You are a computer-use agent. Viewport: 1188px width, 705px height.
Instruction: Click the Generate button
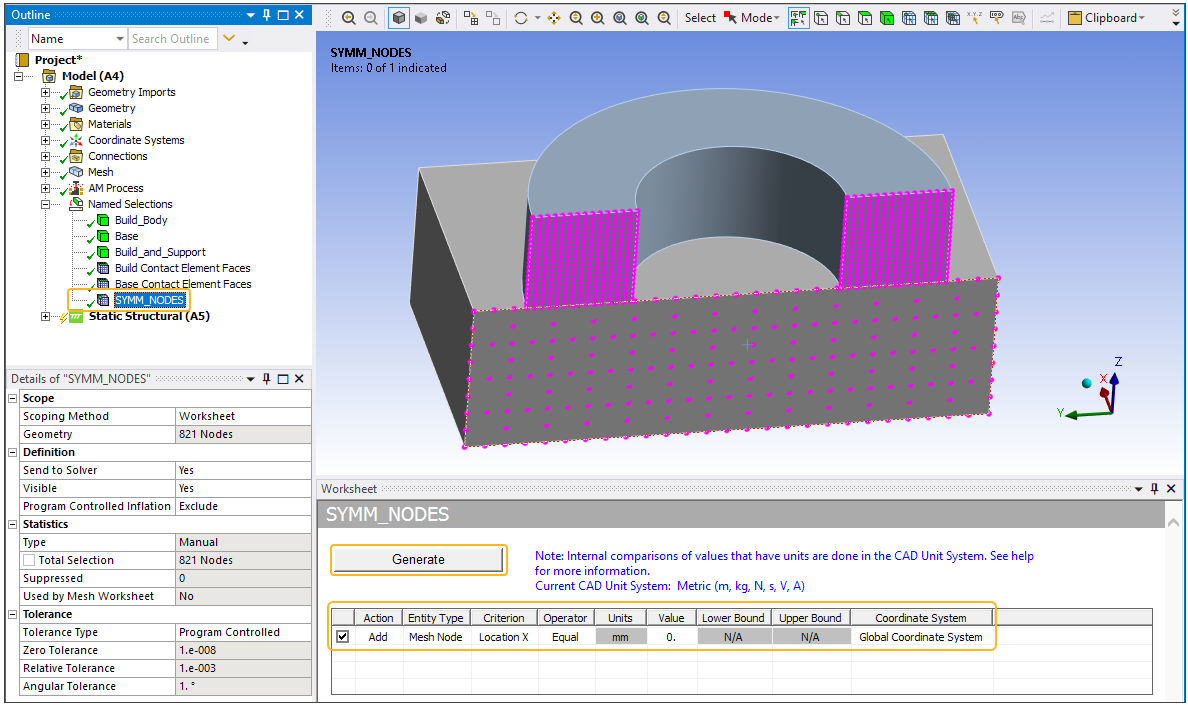coord(418,560)
